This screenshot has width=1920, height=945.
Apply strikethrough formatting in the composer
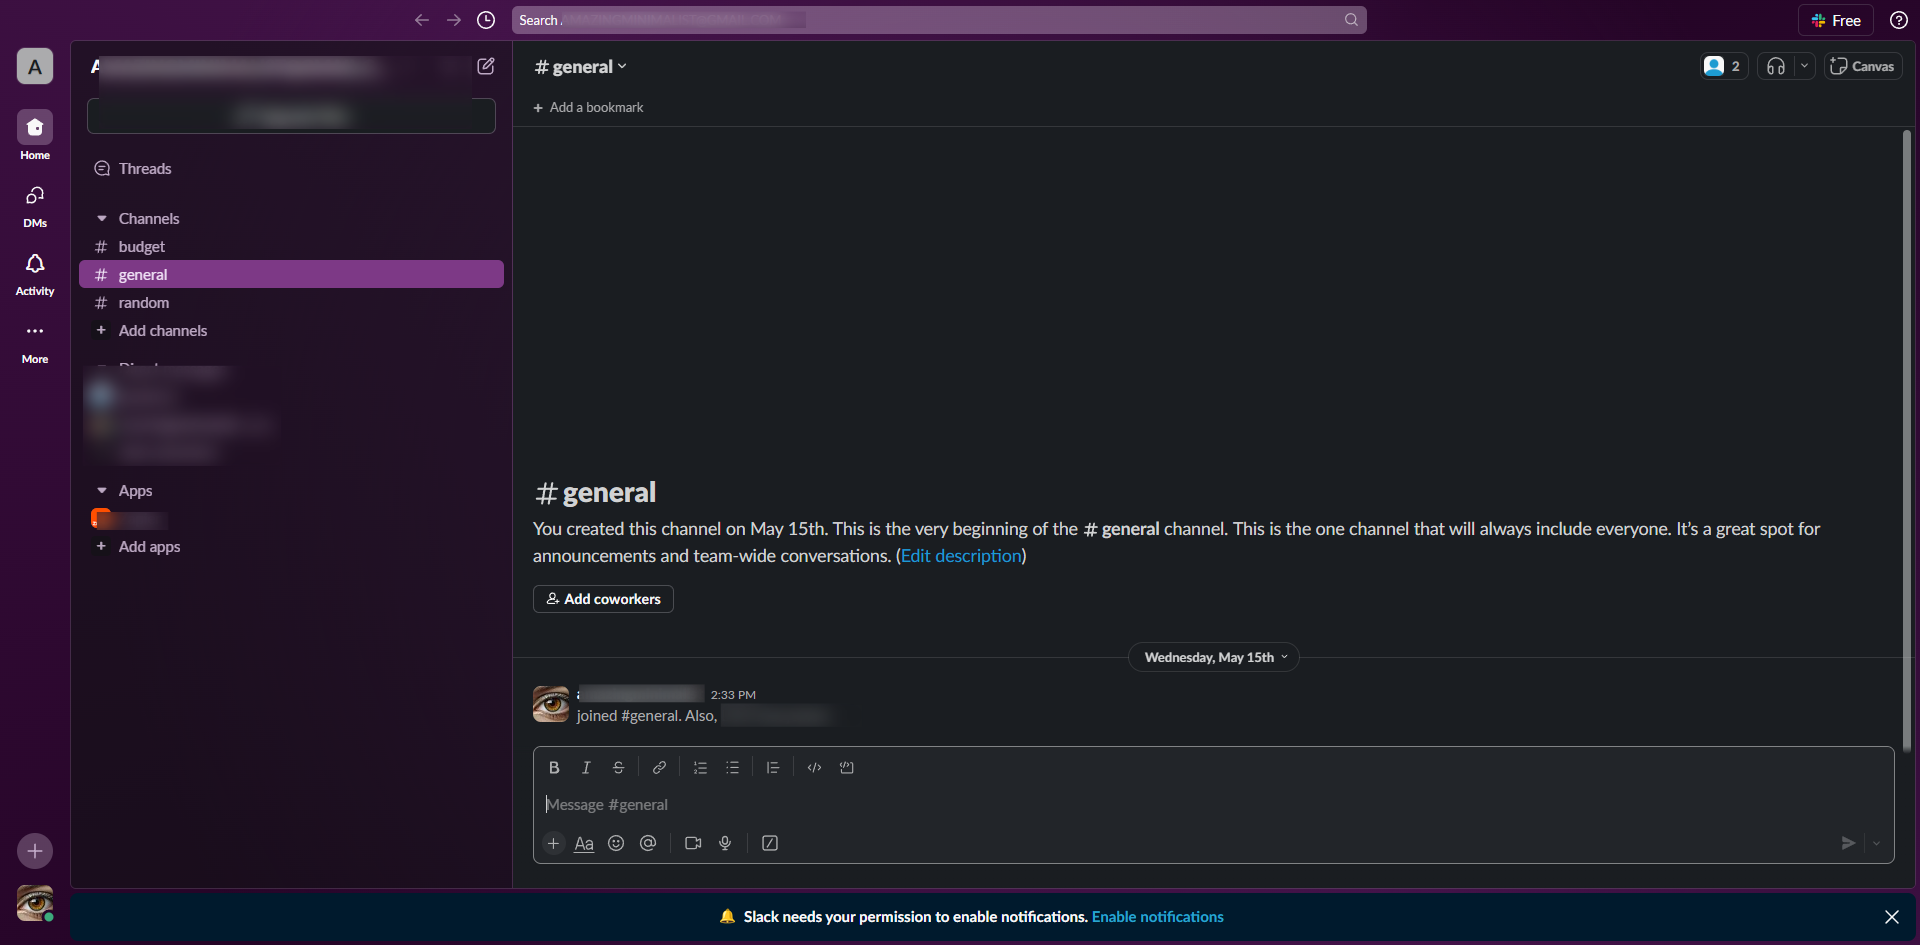(618, 767)
